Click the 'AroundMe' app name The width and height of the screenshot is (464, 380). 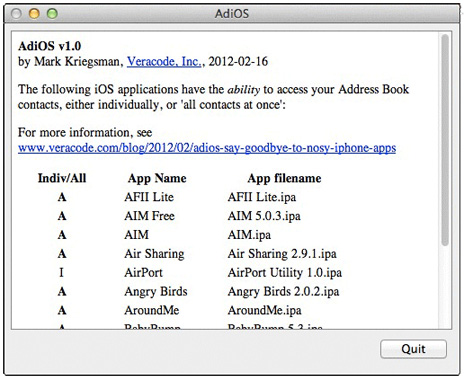[x=152, y=311]
